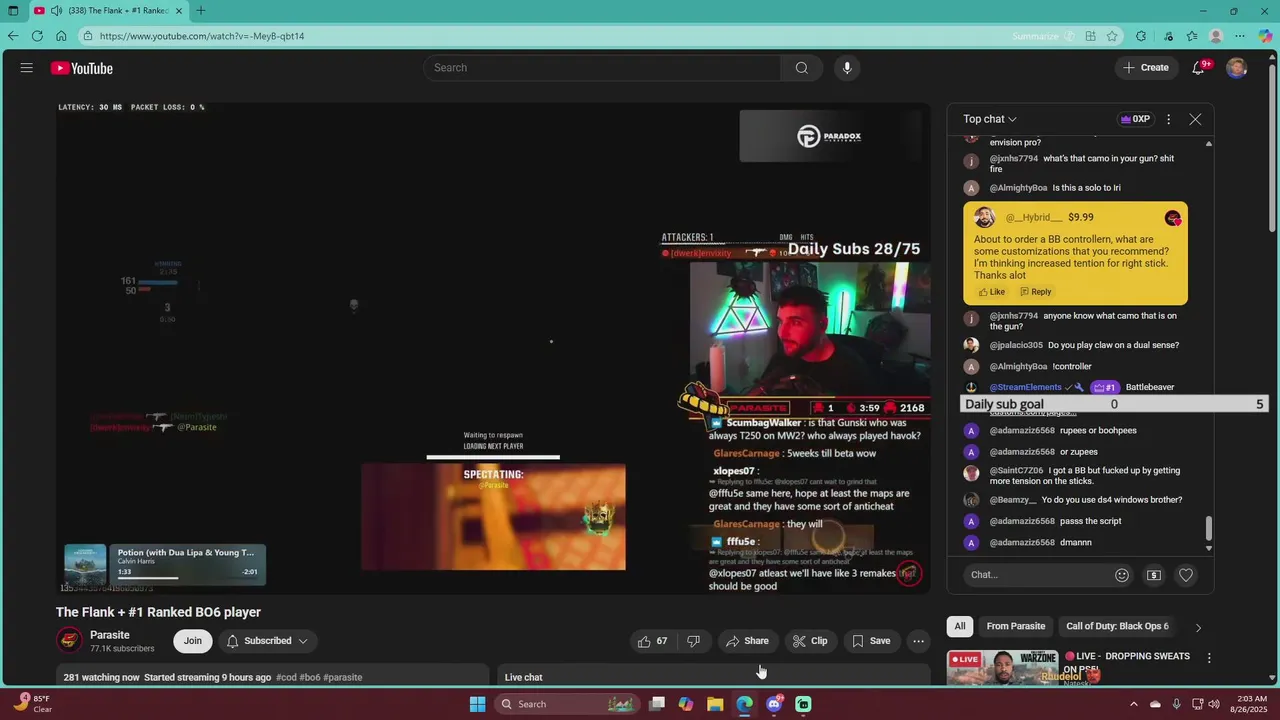Like the video with thumbs up
Image resolution: width=1280 pixels, height=720 pixels.
tap(653, 641)
